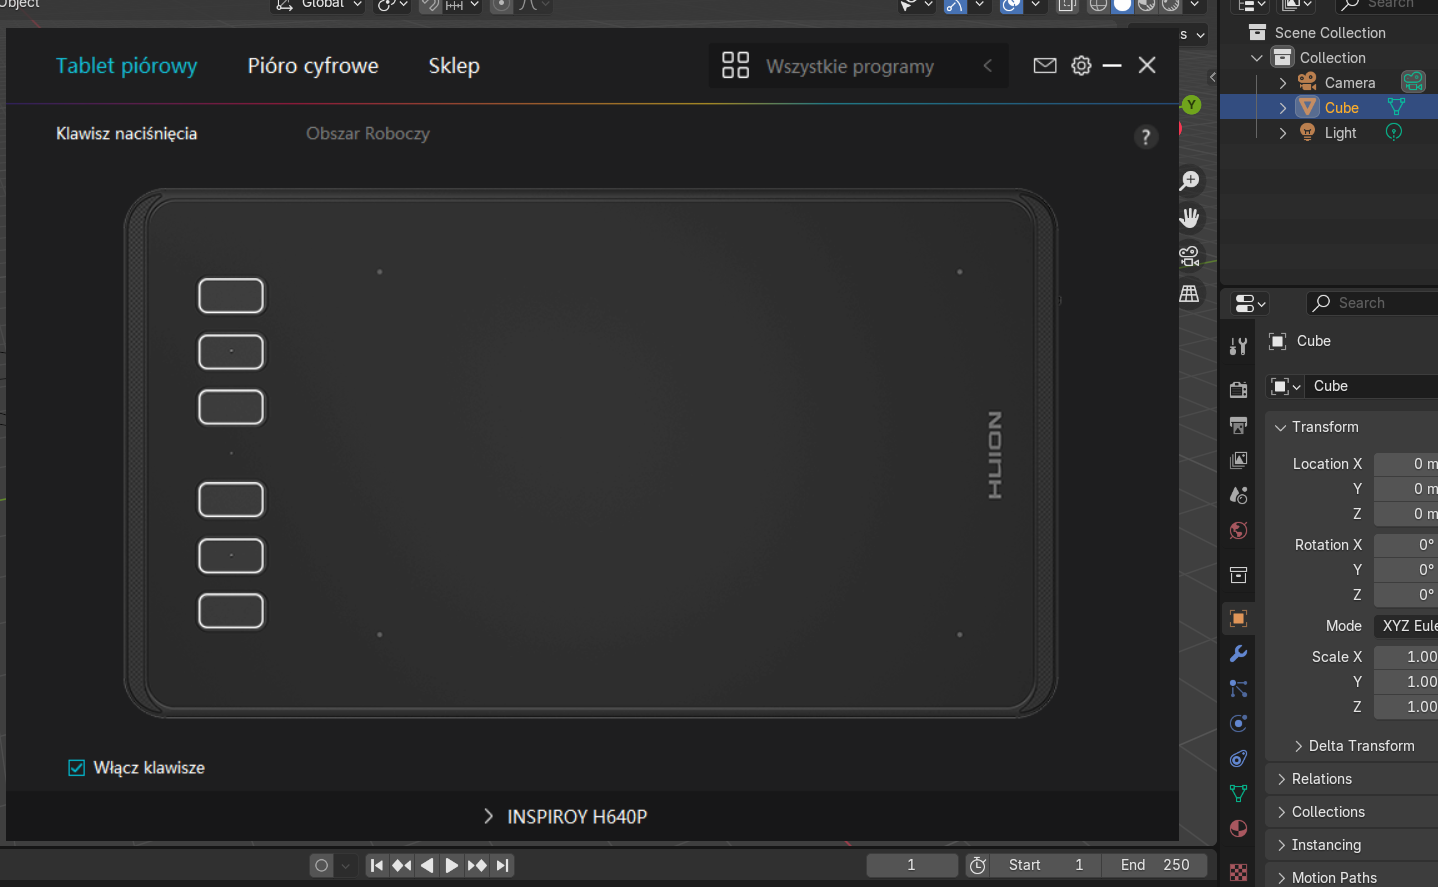Open the View Layer properties tab

(x=1238, y=460)
